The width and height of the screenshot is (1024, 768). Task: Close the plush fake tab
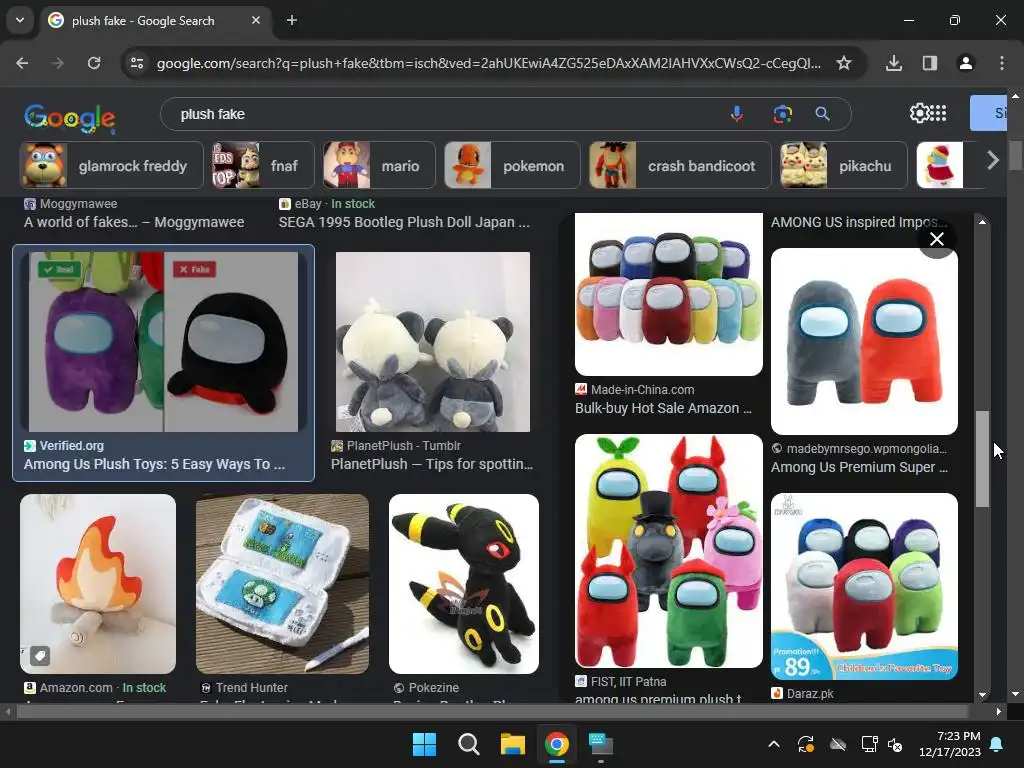point(256,20)
